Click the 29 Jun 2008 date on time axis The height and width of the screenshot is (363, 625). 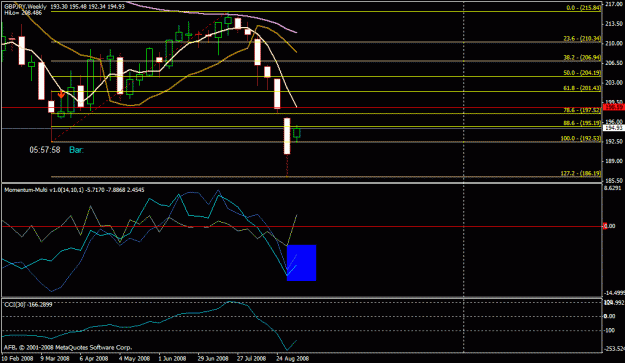coord(213,358)
